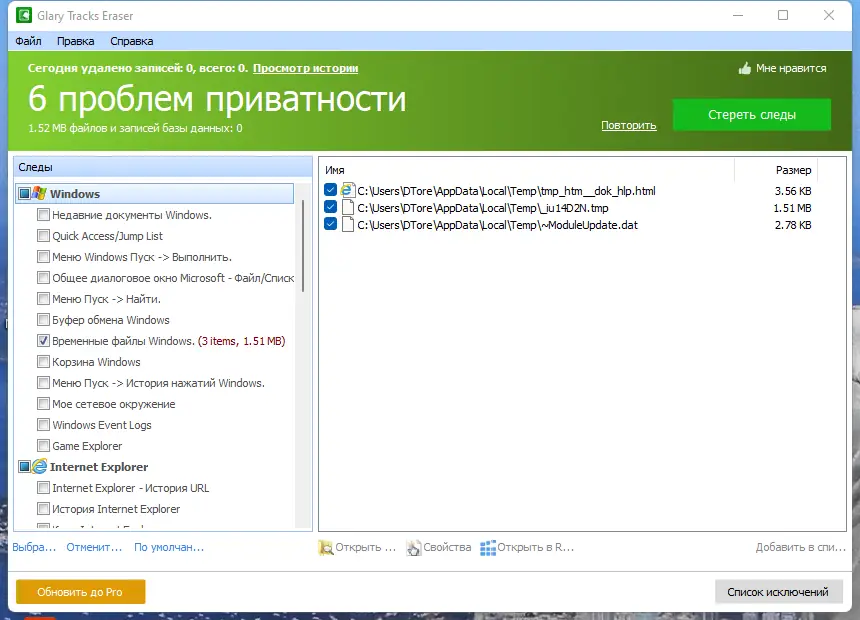Click the HTML file icon of tmp_htm__dok_hlp.html

click(x=347, y=190)
